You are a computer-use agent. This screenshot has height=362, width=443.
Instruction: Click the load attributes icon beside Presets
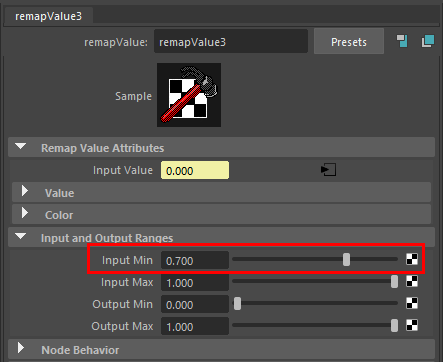pyautogui.click(x=402, y=41)
